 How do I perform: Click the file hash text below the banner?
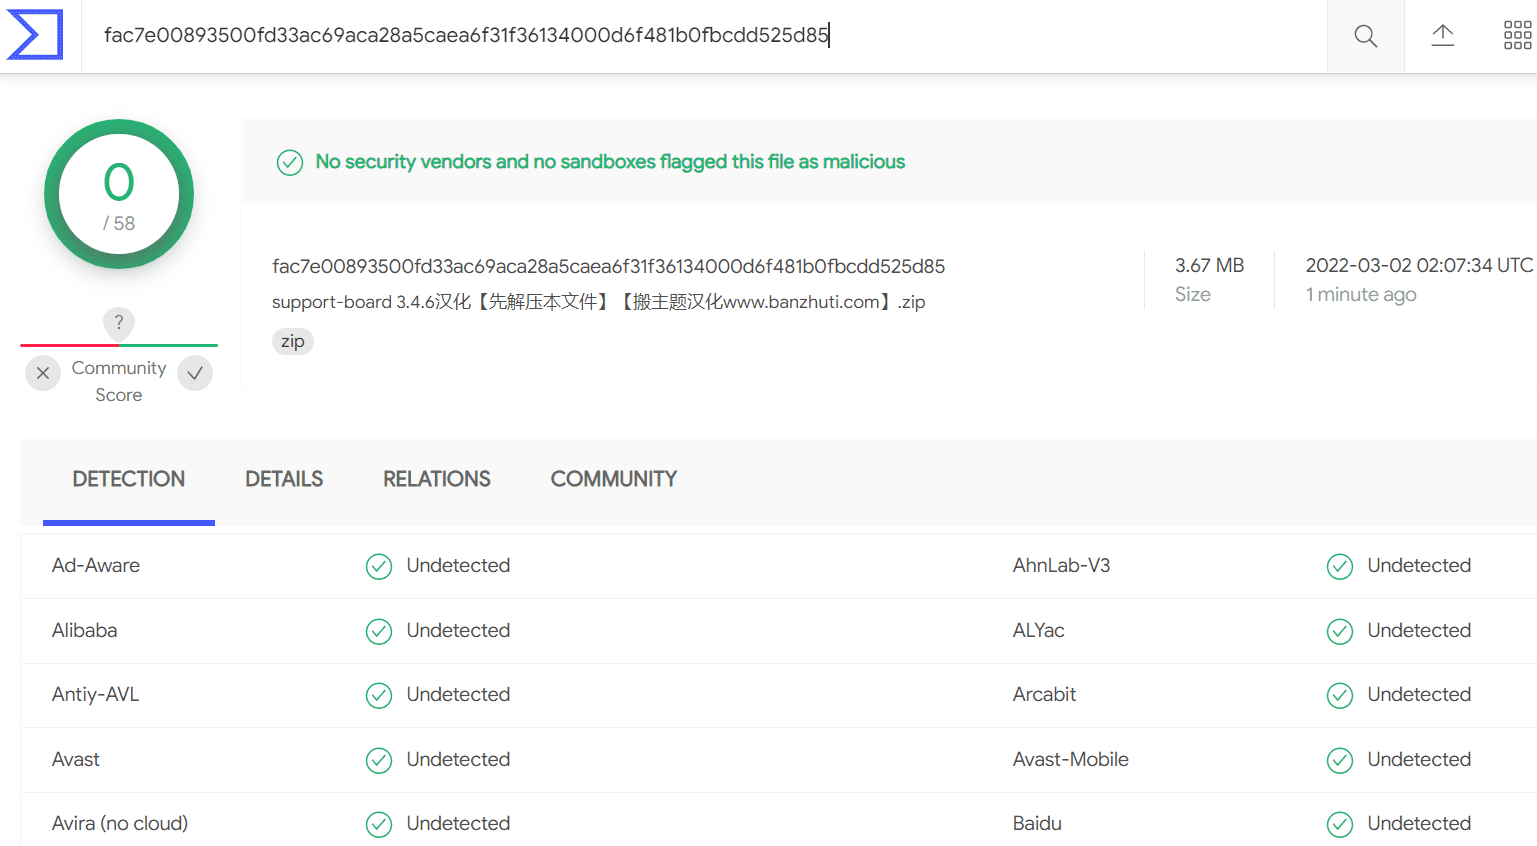[x=608, y=266]
